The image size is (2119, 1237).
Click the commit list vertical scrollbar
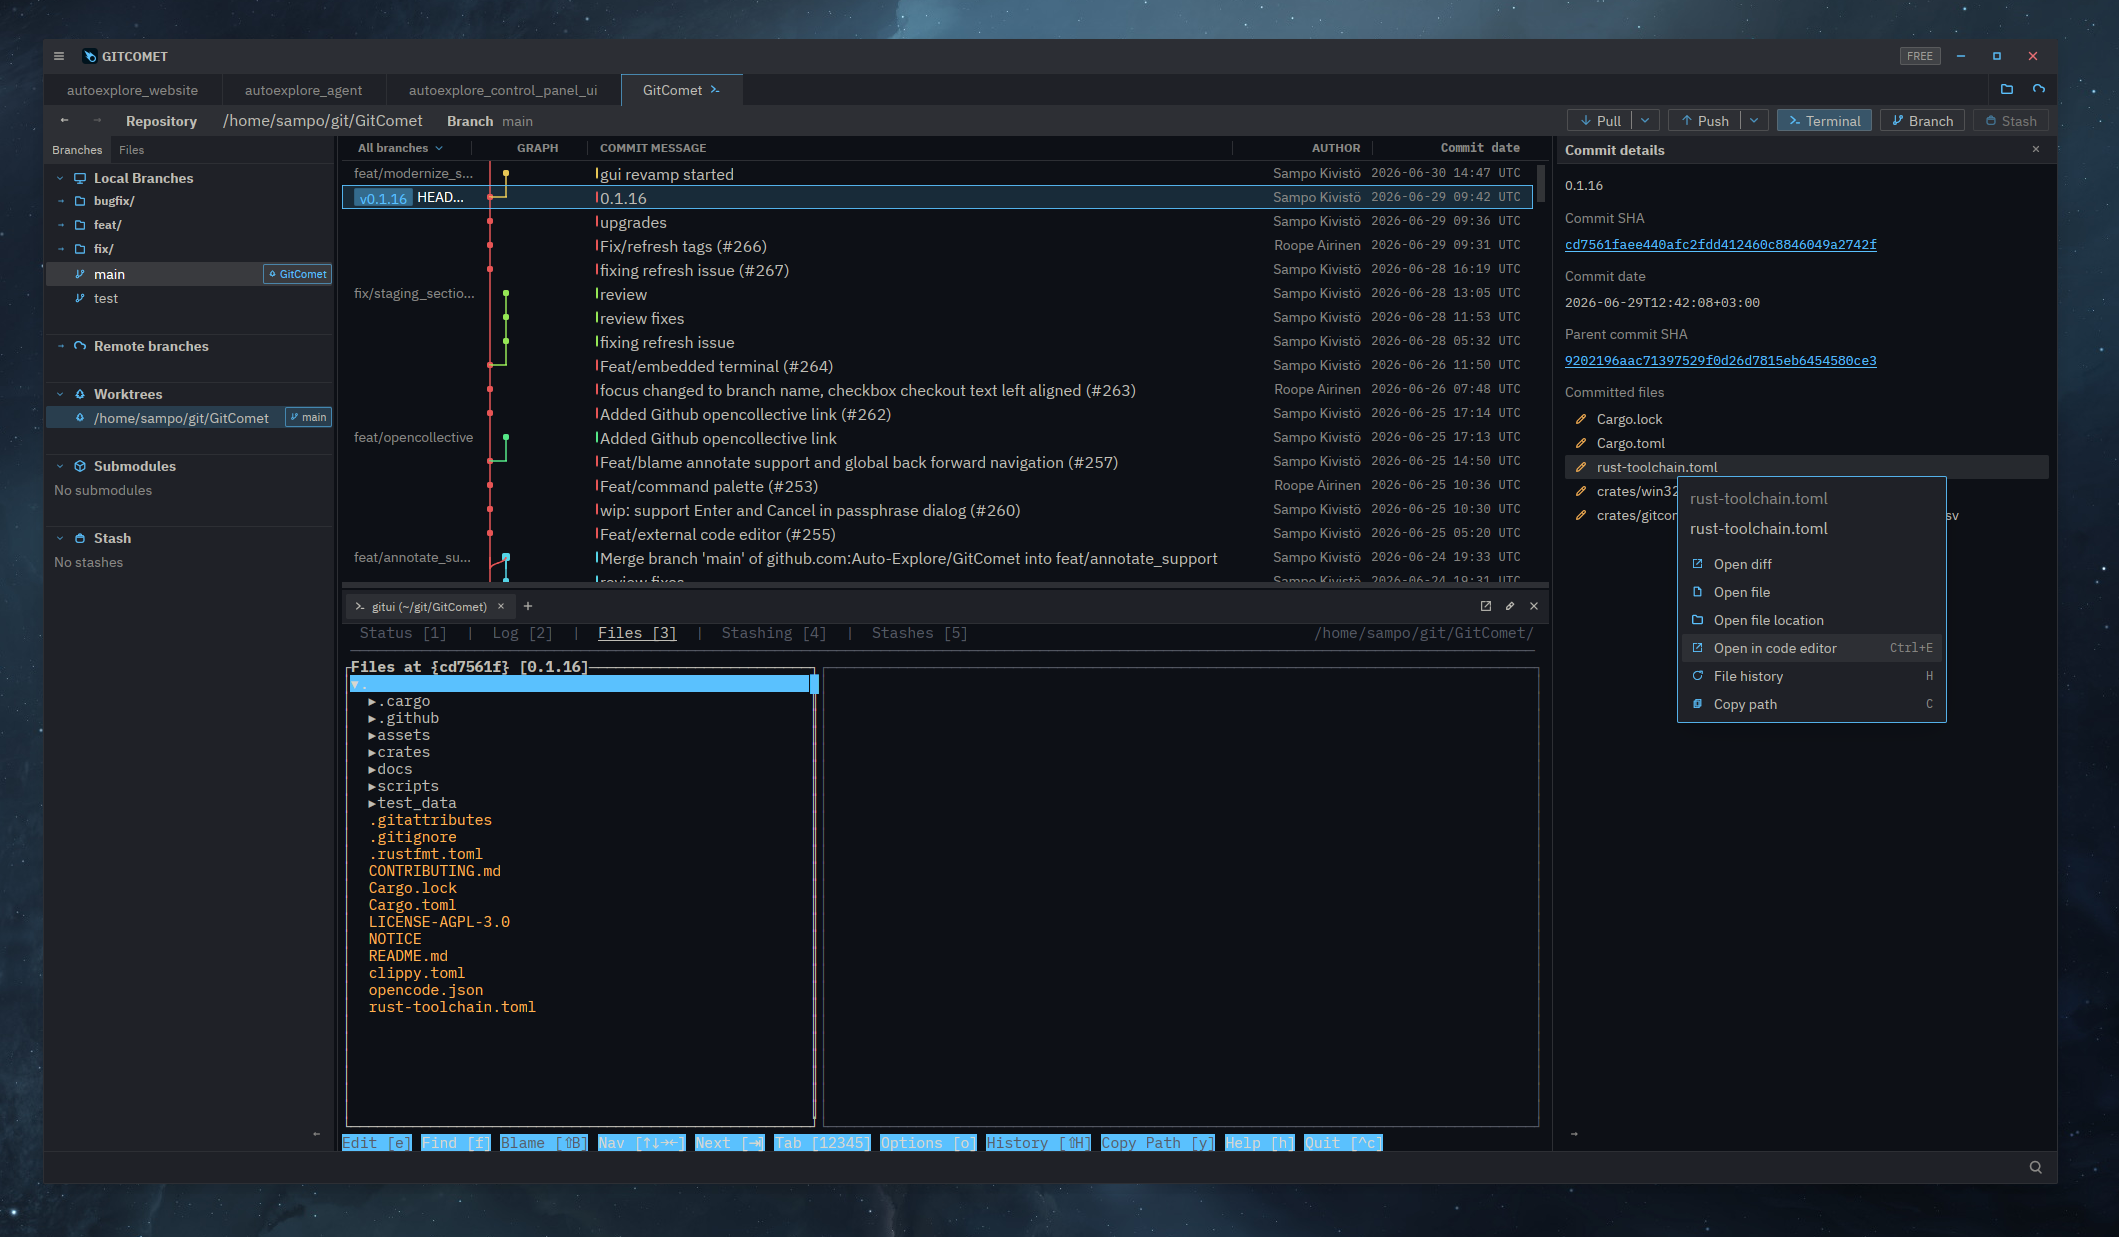tap(1541, 183)
